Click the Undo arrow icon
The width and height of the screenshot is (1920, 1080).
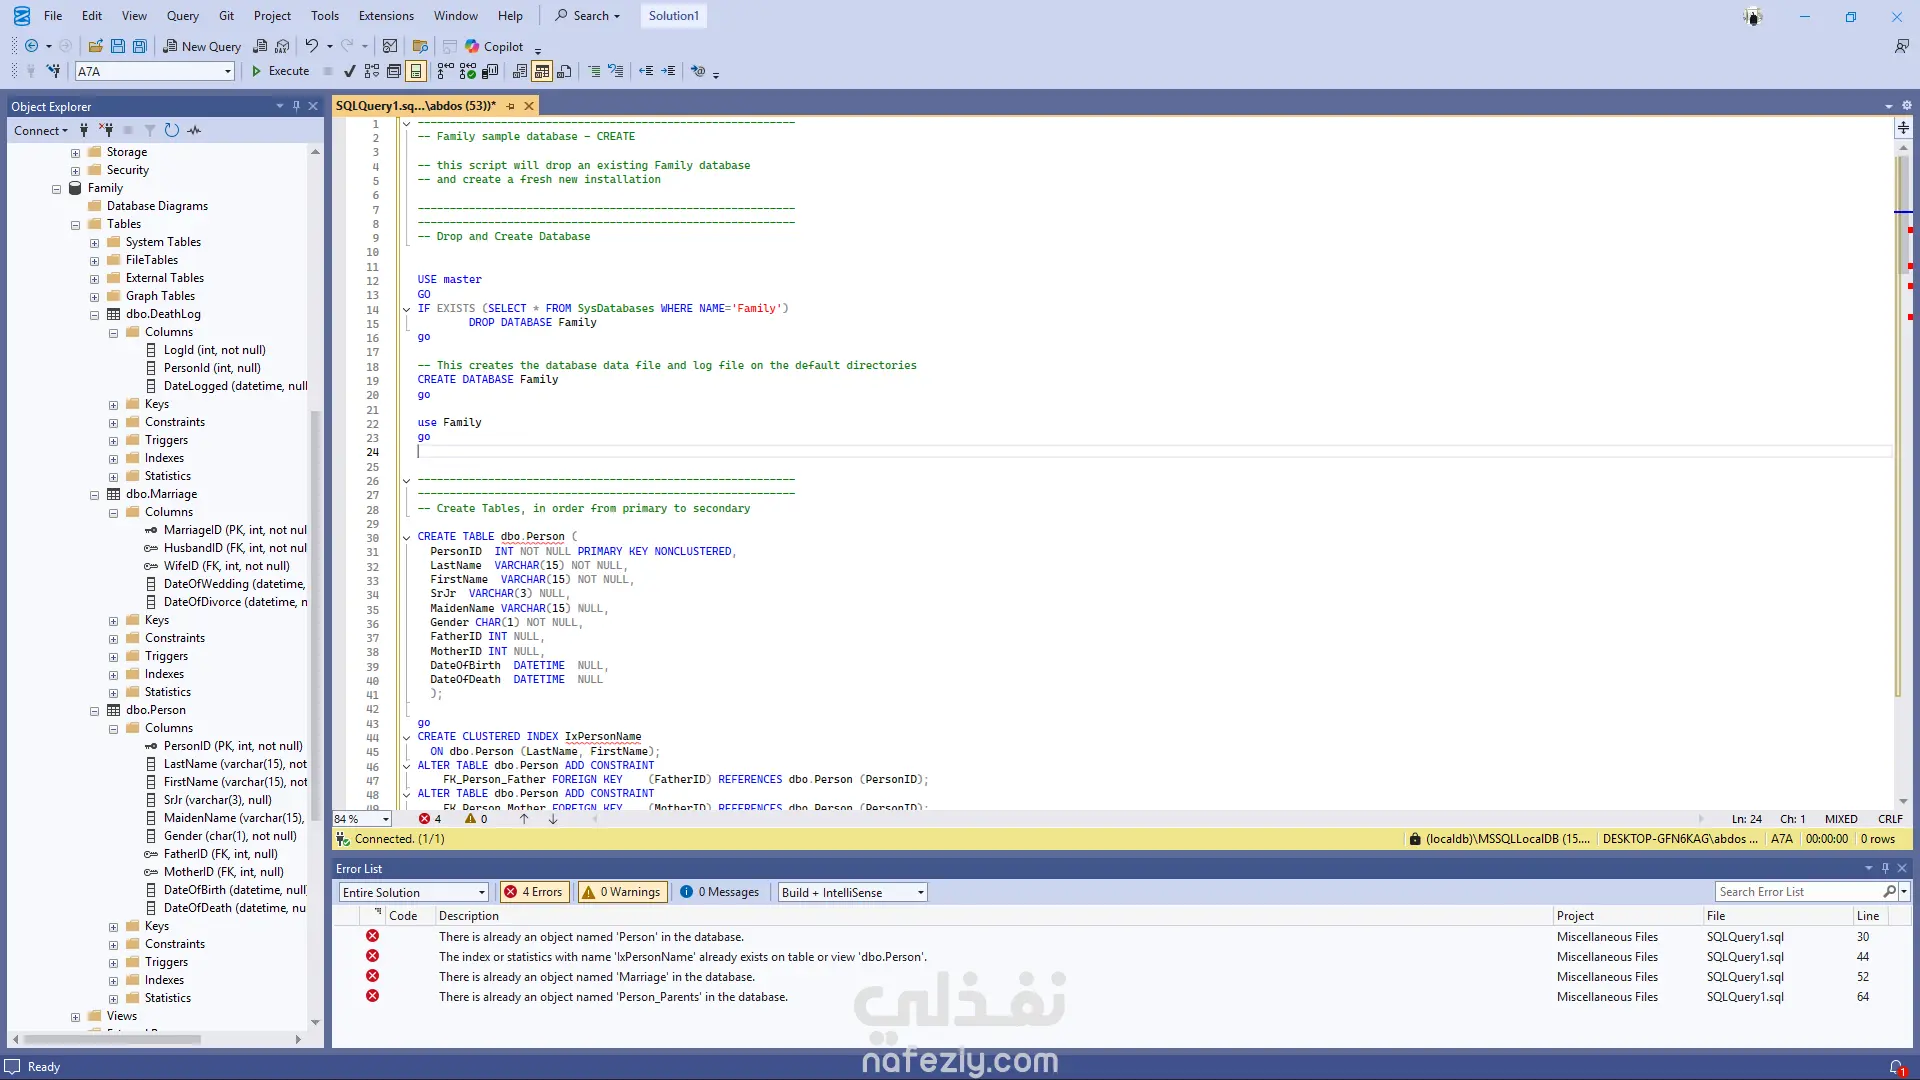(312, 46)
